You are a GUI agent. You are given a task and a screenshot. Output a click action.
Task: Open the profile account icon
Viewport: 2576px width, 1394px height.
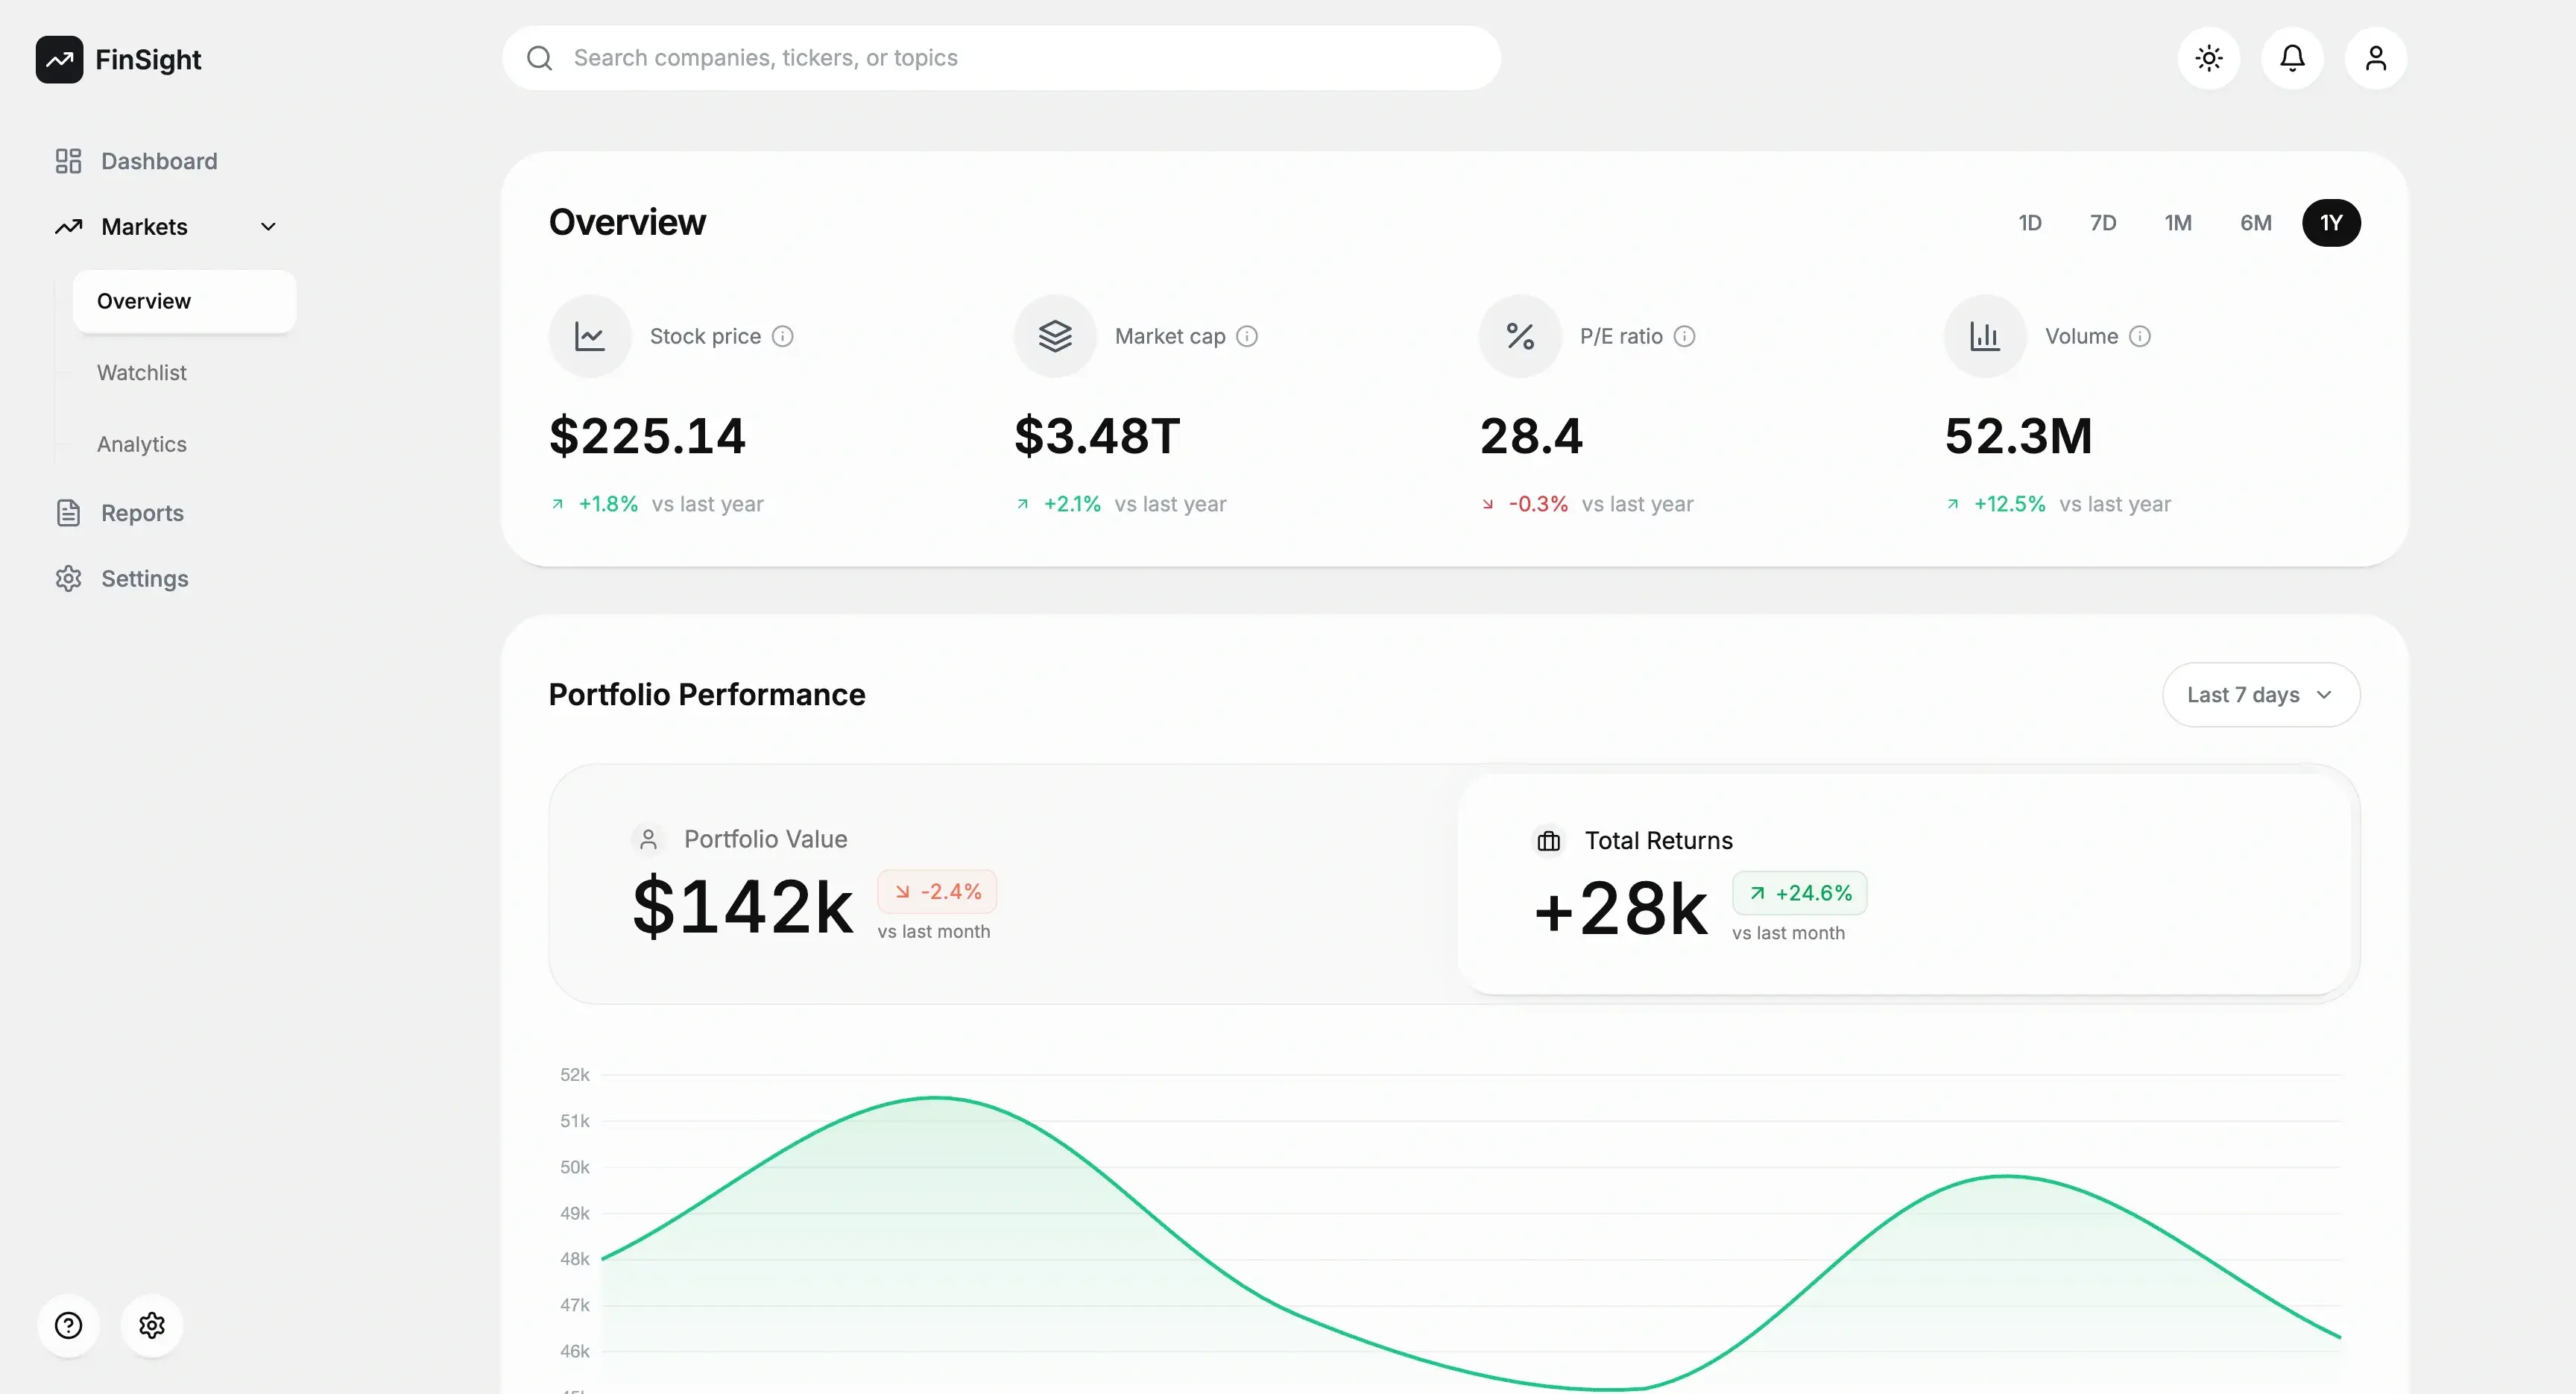point(2376,58)
